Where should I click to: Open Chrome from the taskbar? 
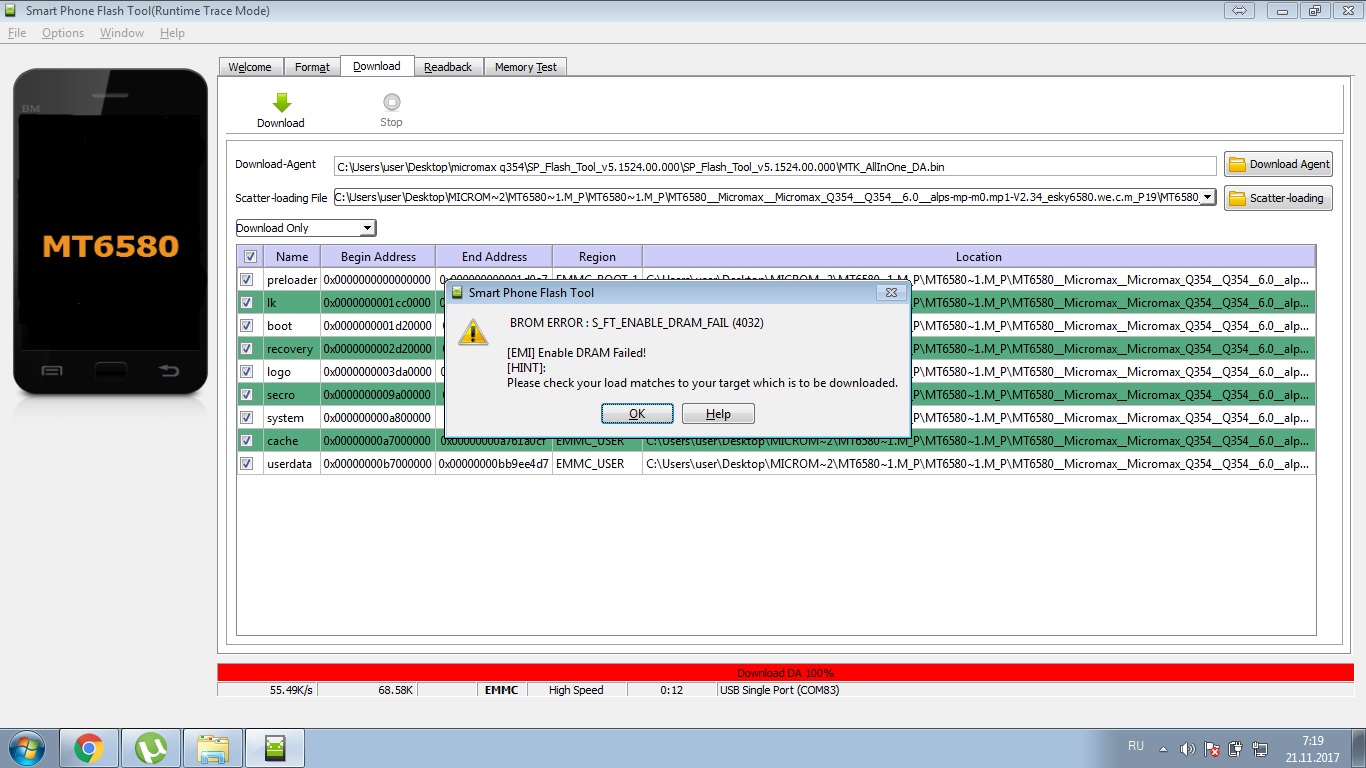[x=89, y=747]
